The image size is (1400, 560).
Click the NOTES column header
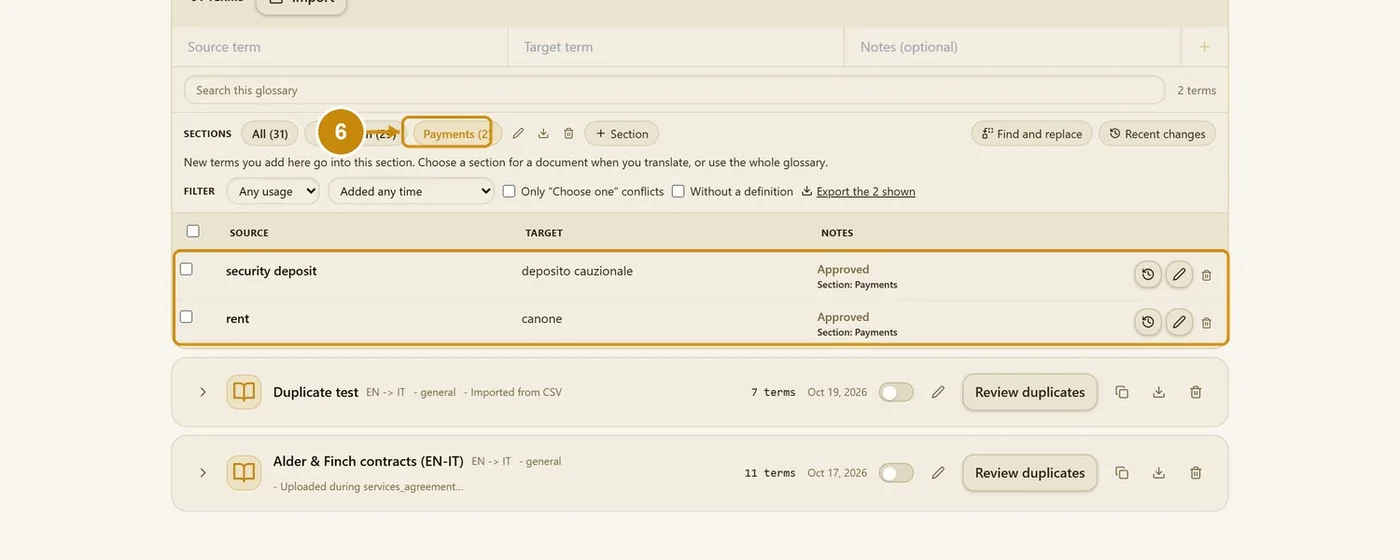(x=837, y=233)
